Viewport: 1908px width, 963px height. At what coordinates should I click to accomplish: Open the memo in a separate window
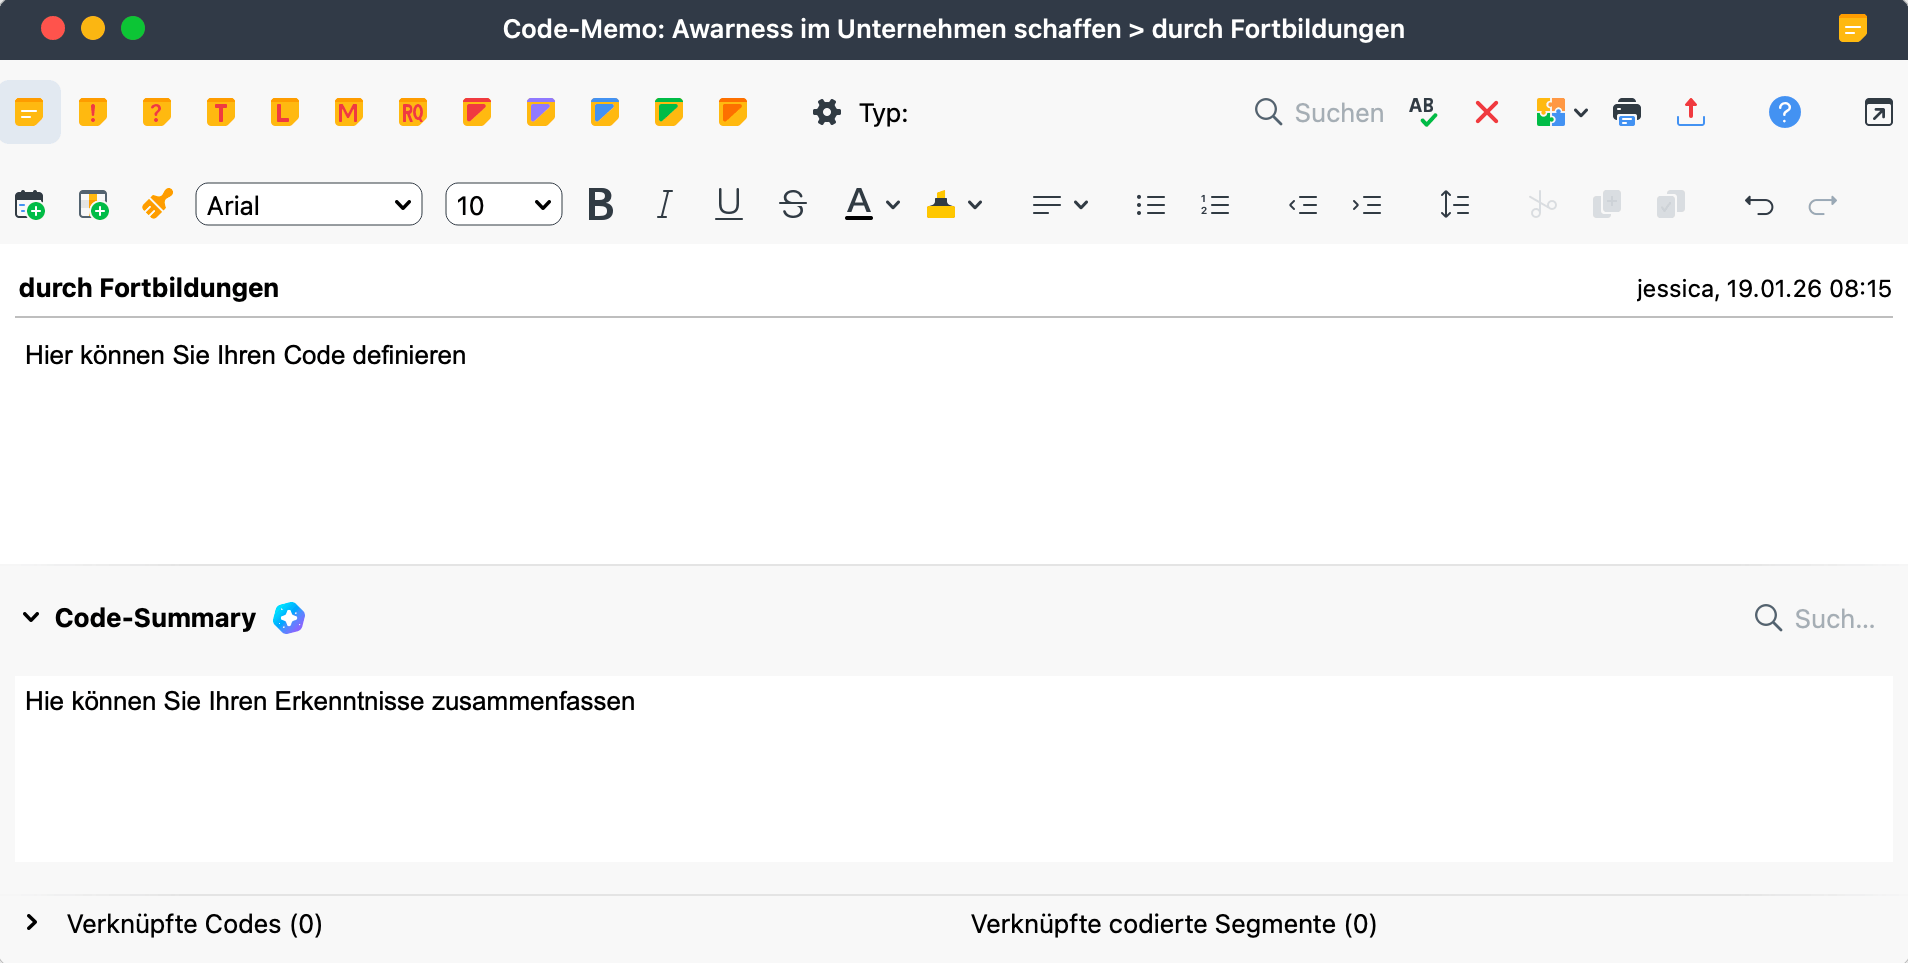(1880, 112)
